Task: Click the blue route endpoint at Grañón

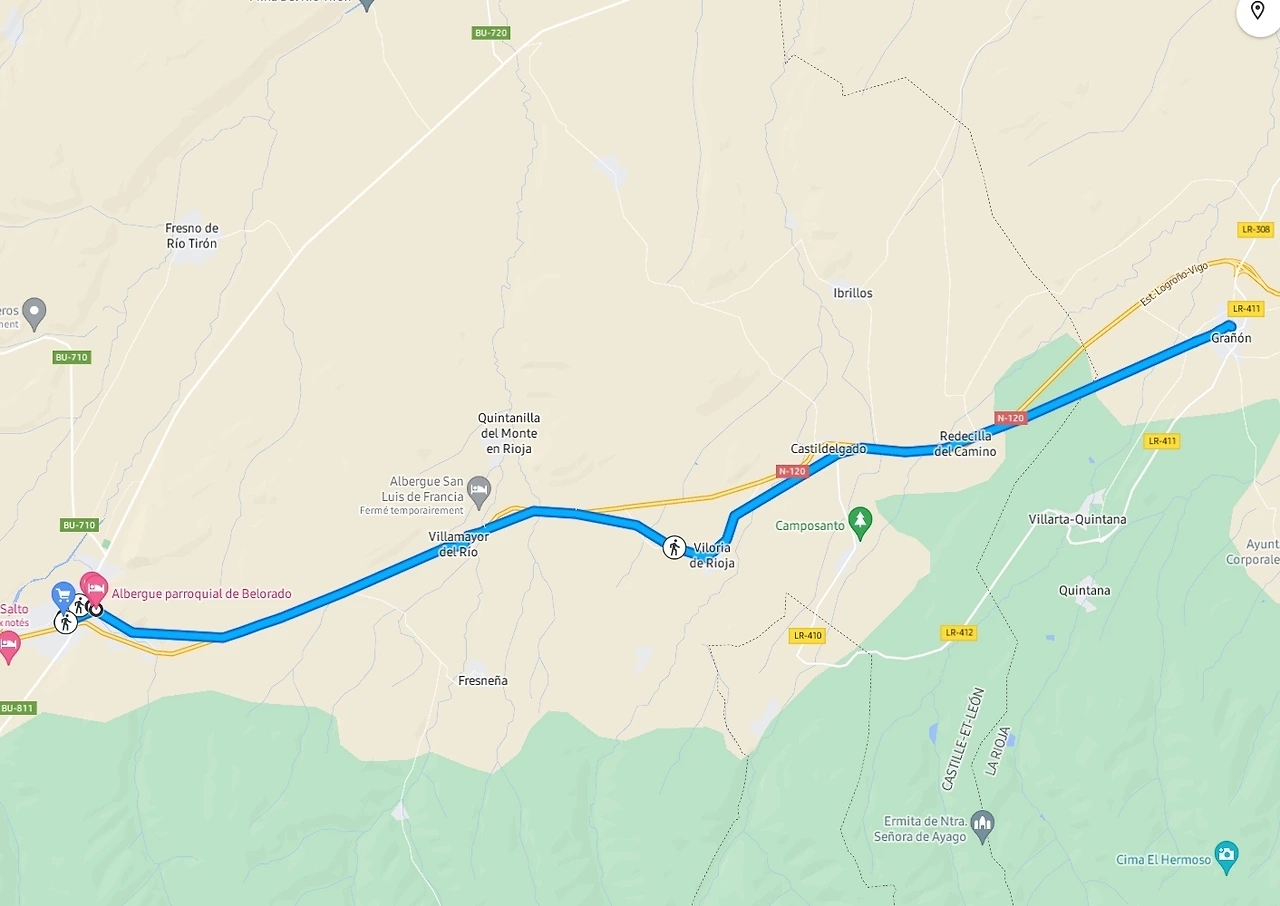Action: click(x=1231, y=325)
